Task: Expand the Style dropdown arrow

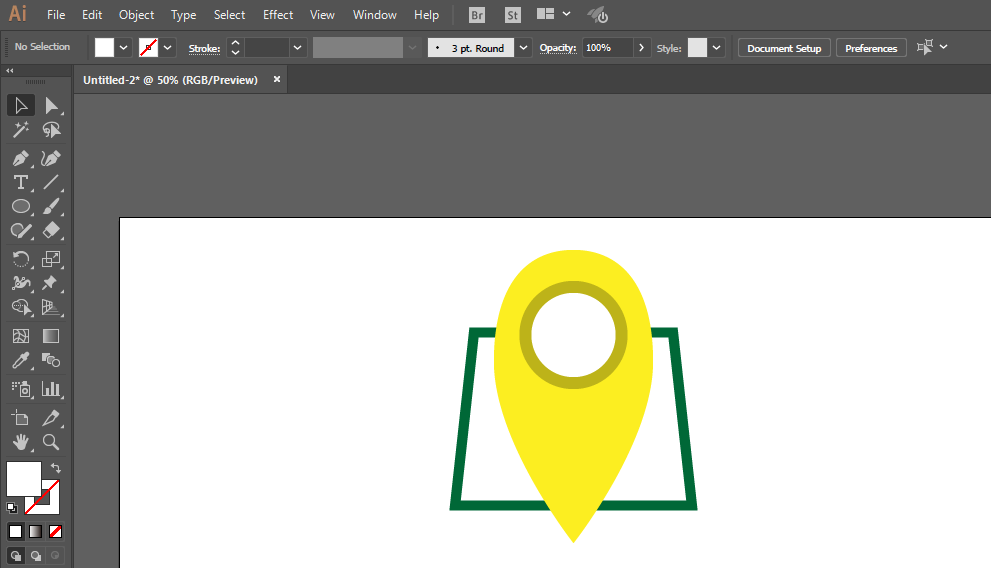Action: tap(716, 48)
